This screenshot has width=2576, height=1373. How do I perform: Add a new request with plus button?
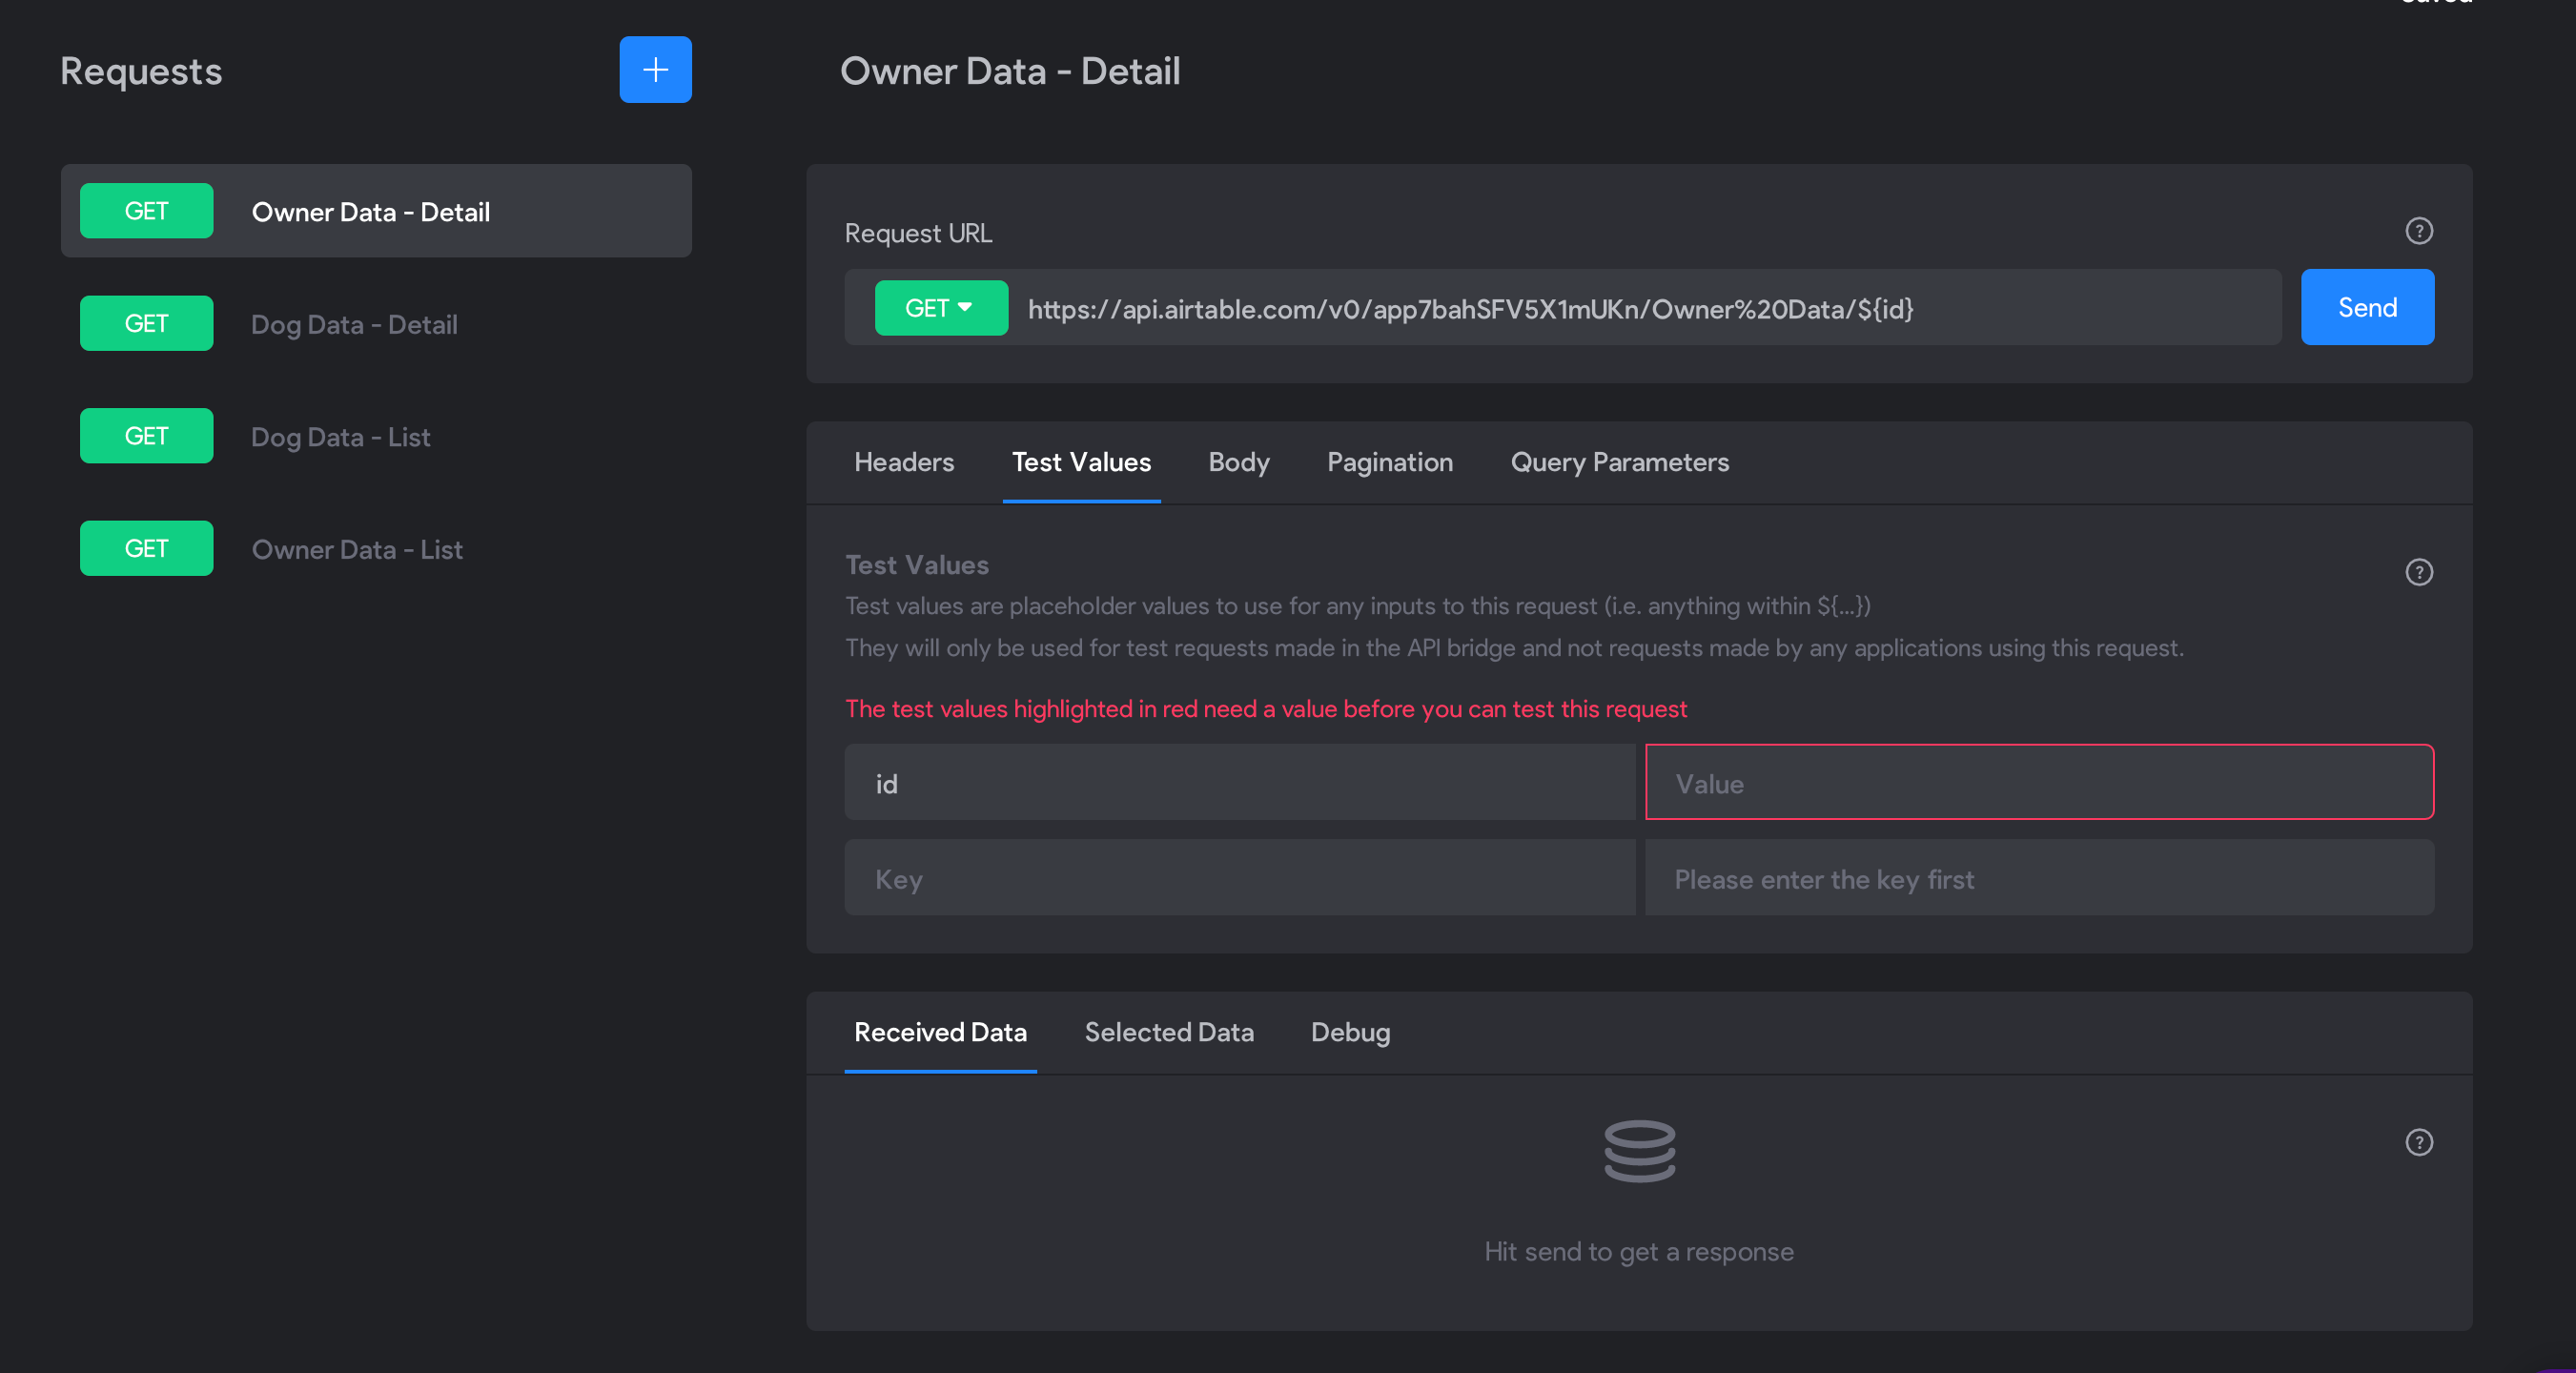655,70
